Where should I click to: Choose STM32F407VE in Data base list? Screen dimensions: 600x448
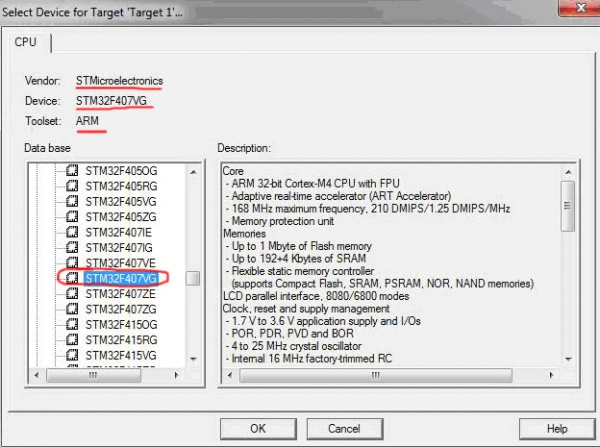pos(120,263)
